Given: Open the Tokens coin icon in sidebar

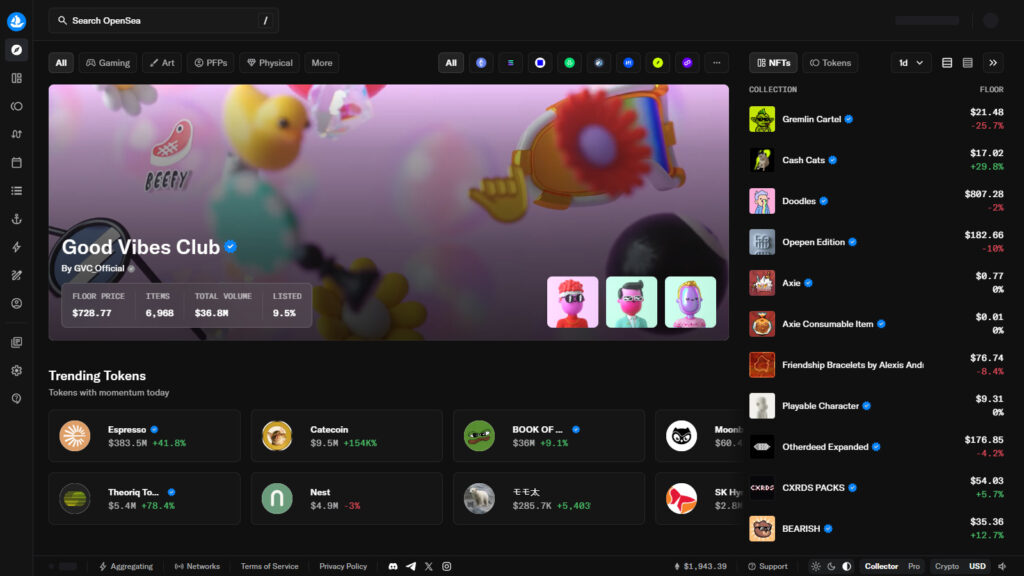Looking at the screenshot, I should [16, 106].
